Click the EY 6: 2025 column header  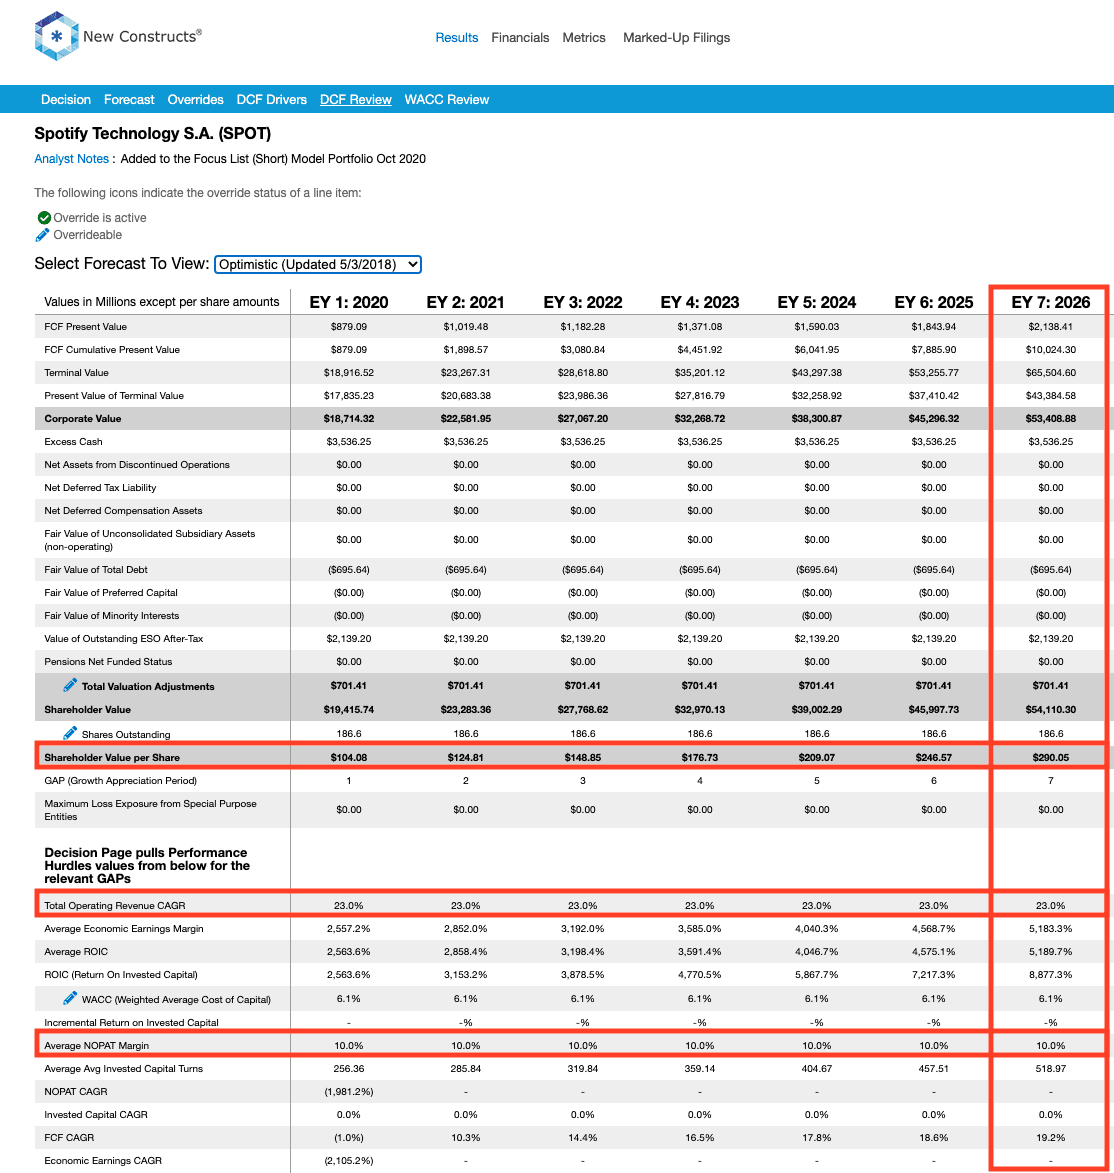coord(934,302)
